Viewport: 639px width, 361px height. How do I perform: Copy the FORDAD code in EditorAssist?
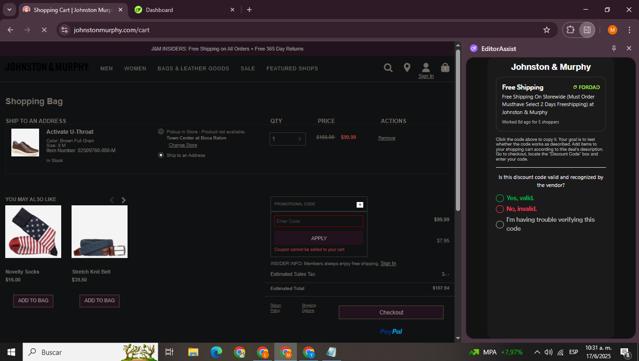pos(586,87)
